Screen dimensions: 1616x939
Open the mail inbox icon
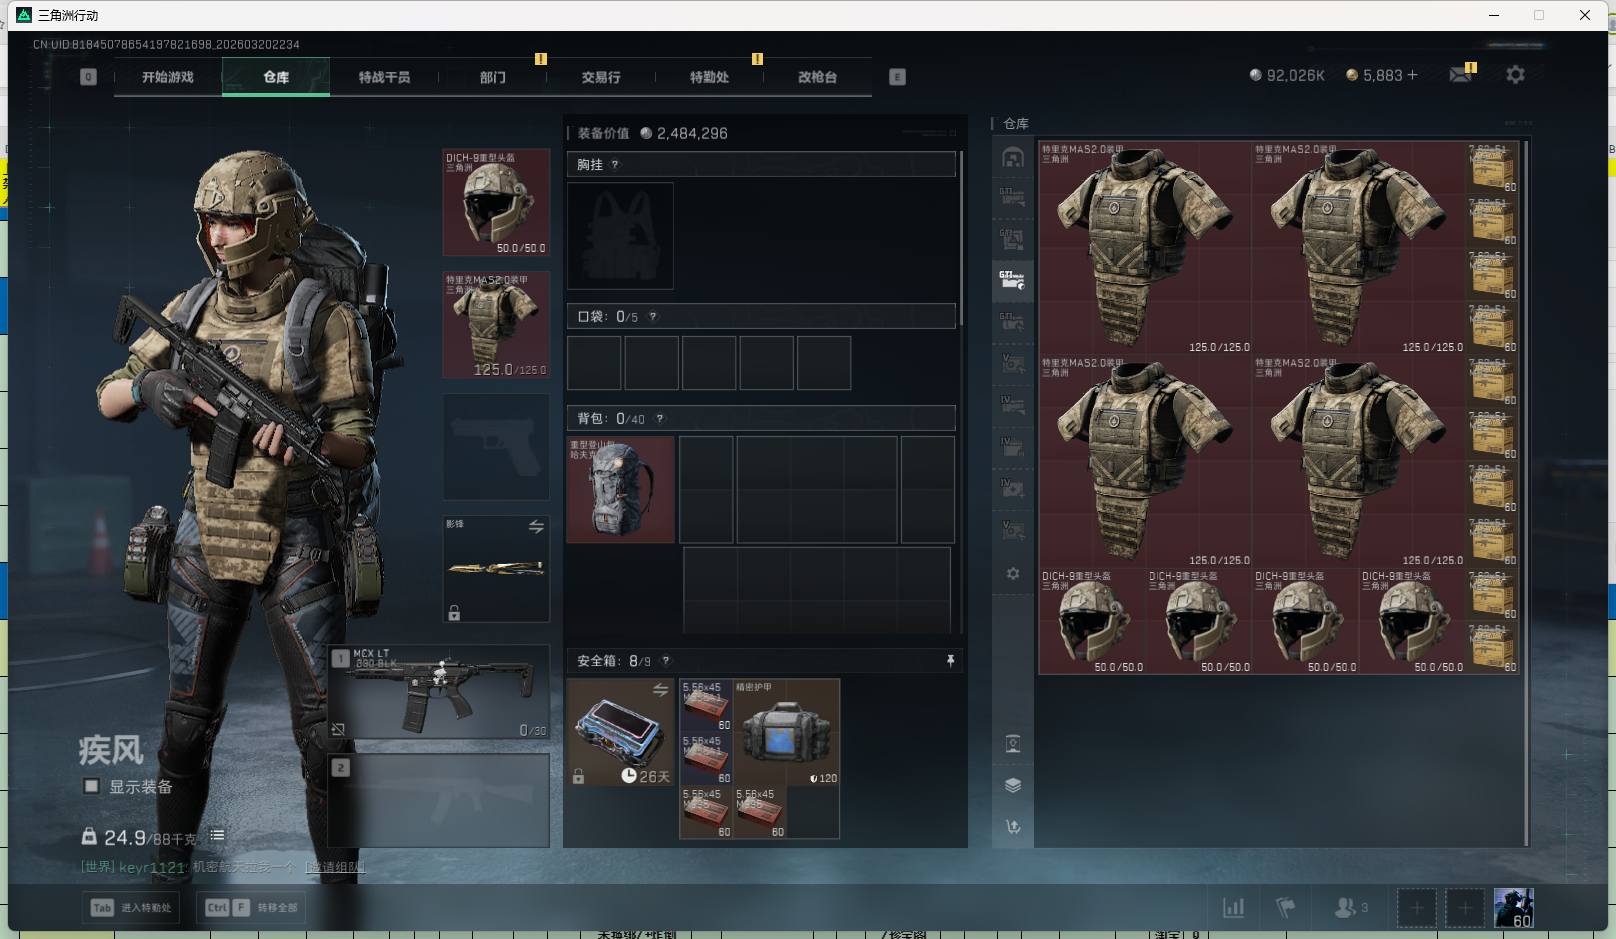point(1461,75)
